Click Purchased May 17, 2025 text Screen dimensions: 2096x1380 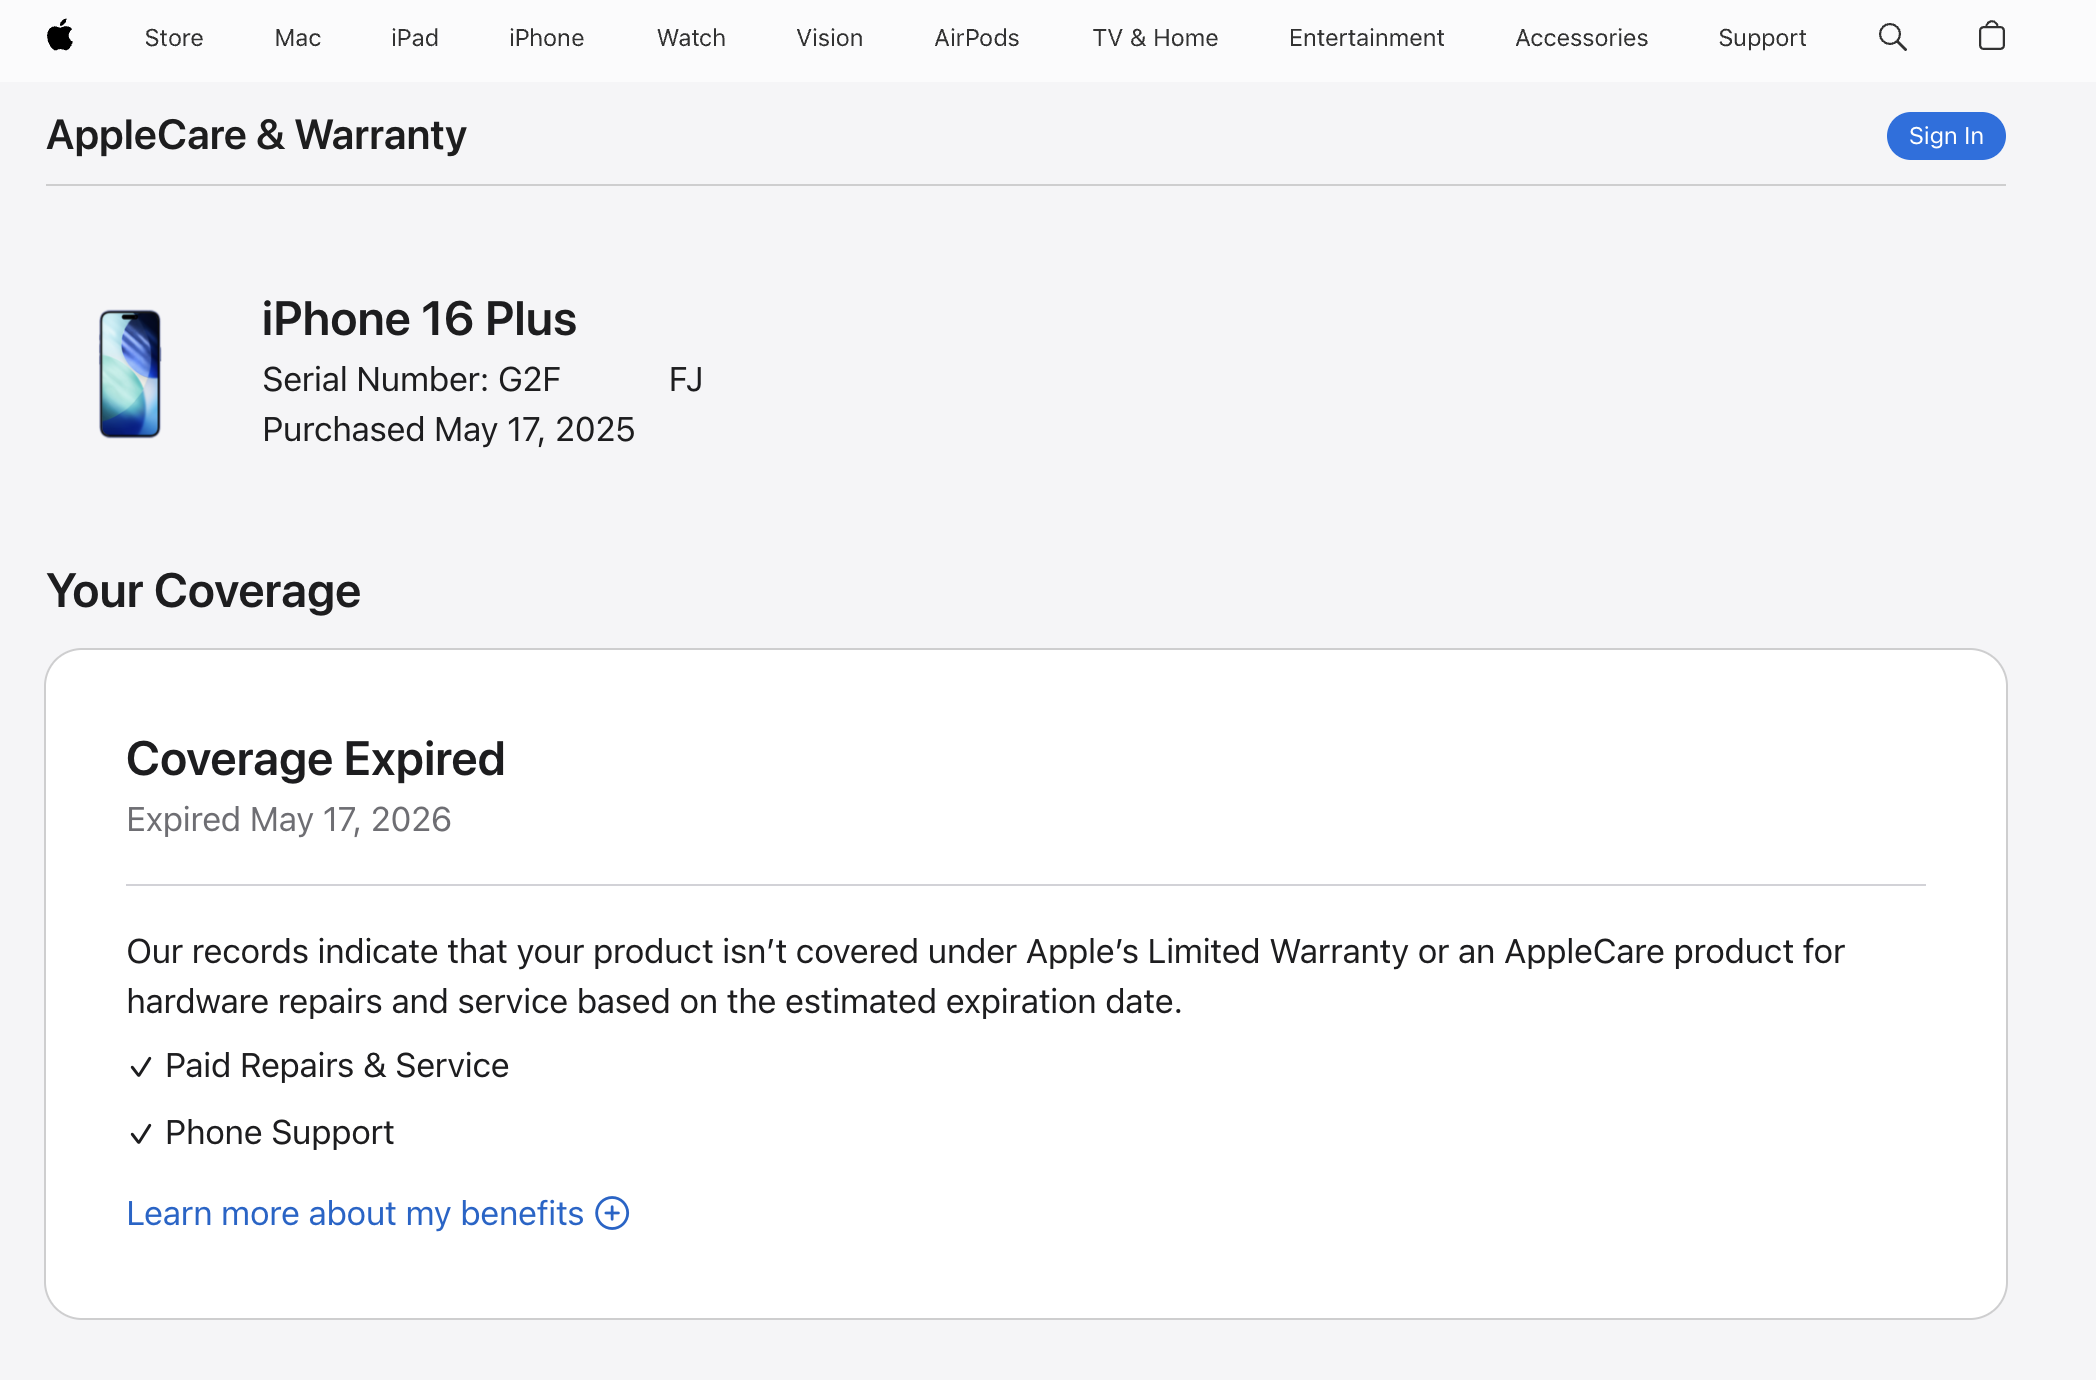(x=448, y=430)
